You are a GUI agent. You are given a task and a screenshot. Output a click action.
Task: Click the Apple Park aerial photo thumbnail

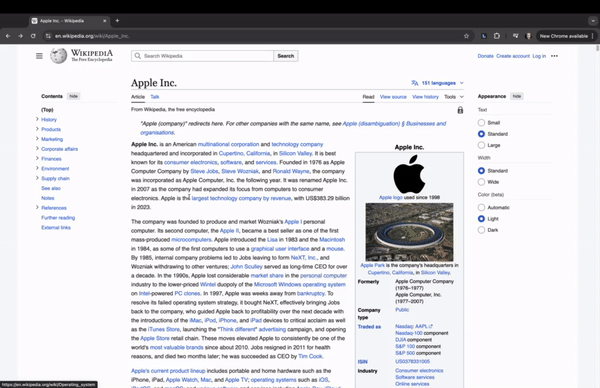click(409, 232)
